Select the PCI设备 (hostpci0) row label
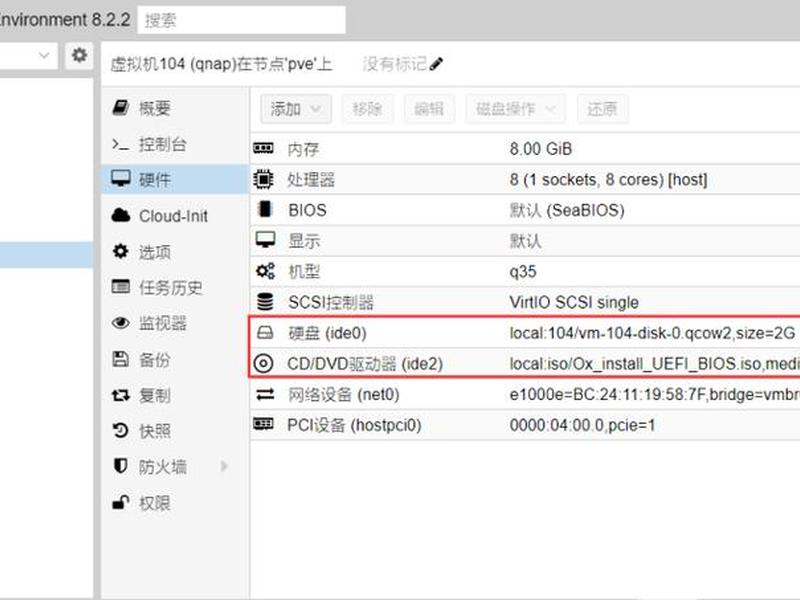Screen dimensions: 800x600 (x=354, y=425)
